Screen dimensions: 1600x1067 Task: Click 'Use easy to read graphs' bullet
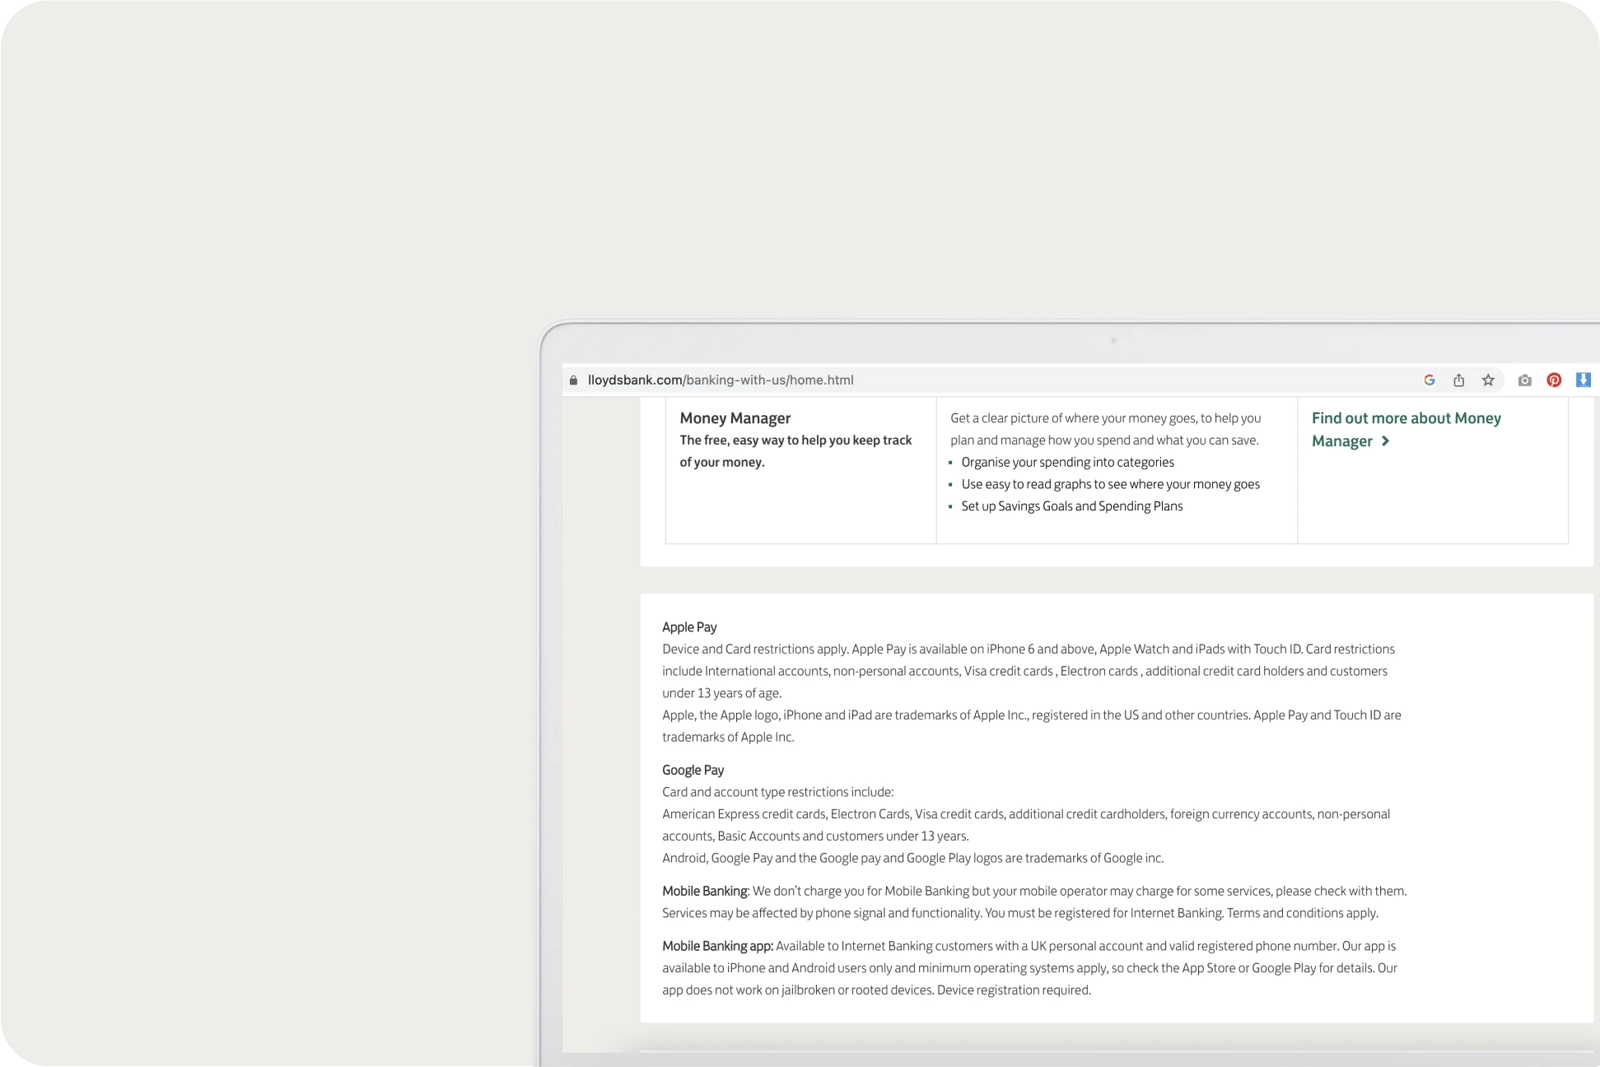(1110, 484)
